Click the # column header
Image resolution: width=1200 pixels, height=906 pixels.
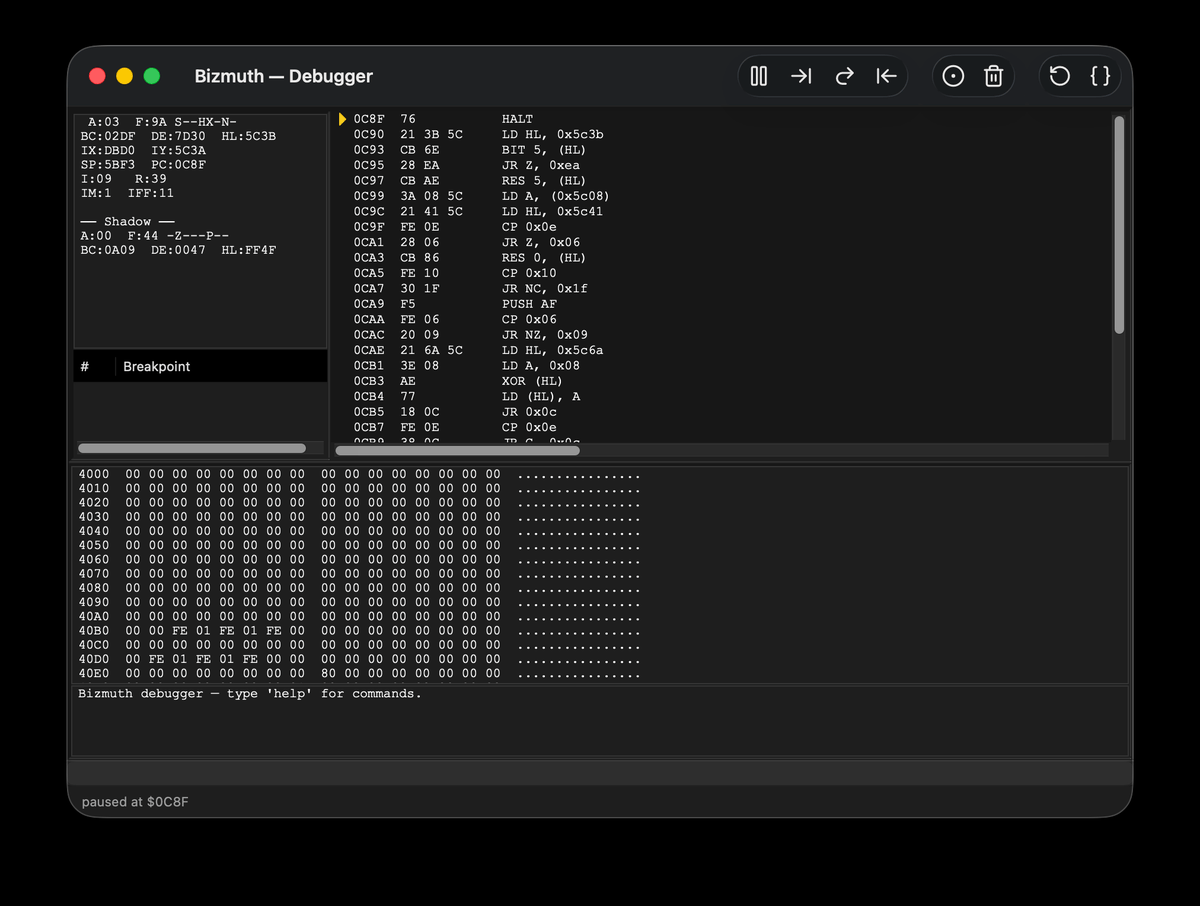(85, 367)
